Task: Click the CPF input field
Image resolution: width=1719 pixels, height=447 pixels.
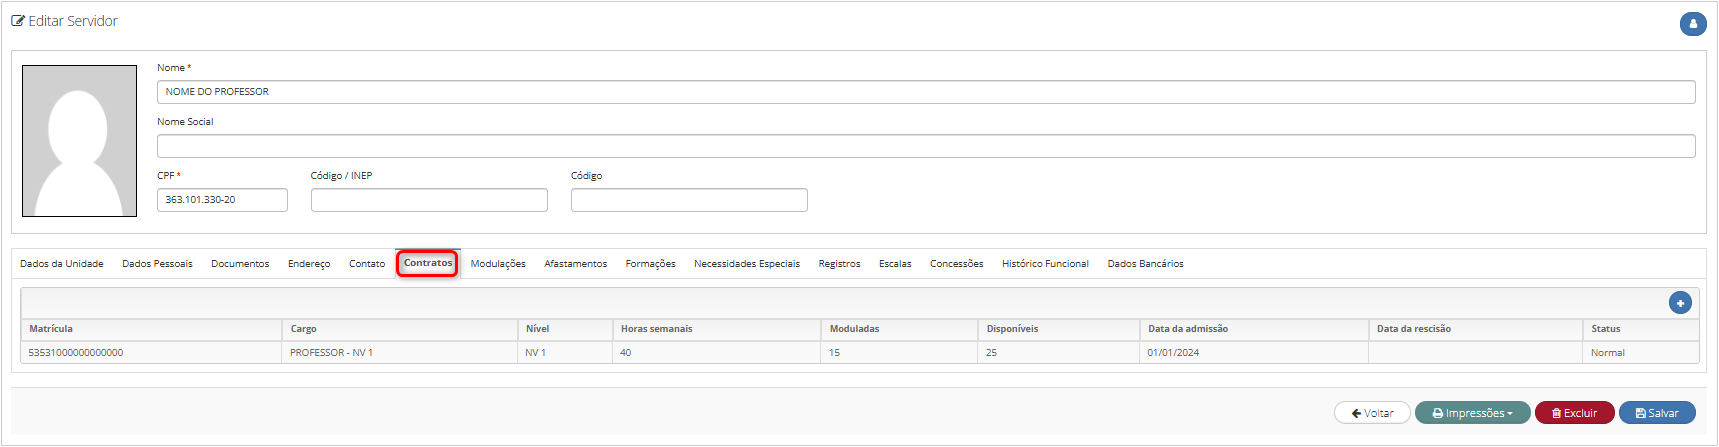Action: (222, 200)
